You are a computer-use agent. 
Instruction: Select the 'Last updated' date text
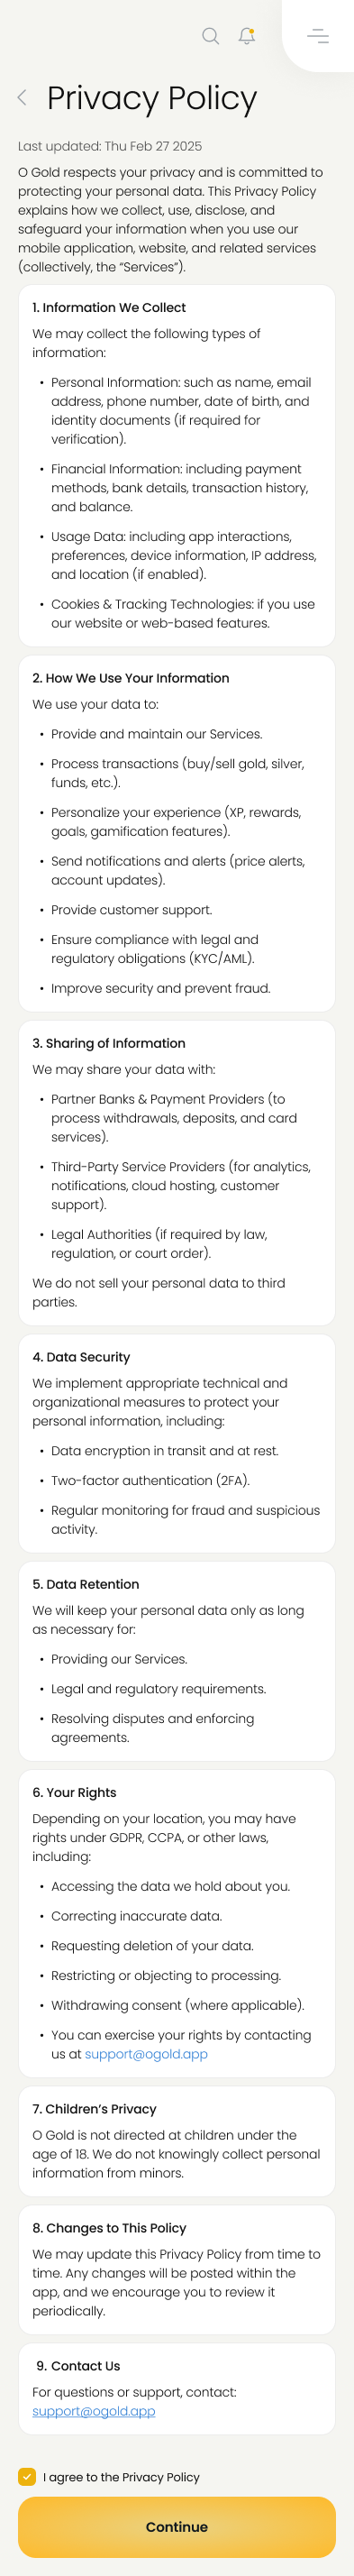(110, 146)
